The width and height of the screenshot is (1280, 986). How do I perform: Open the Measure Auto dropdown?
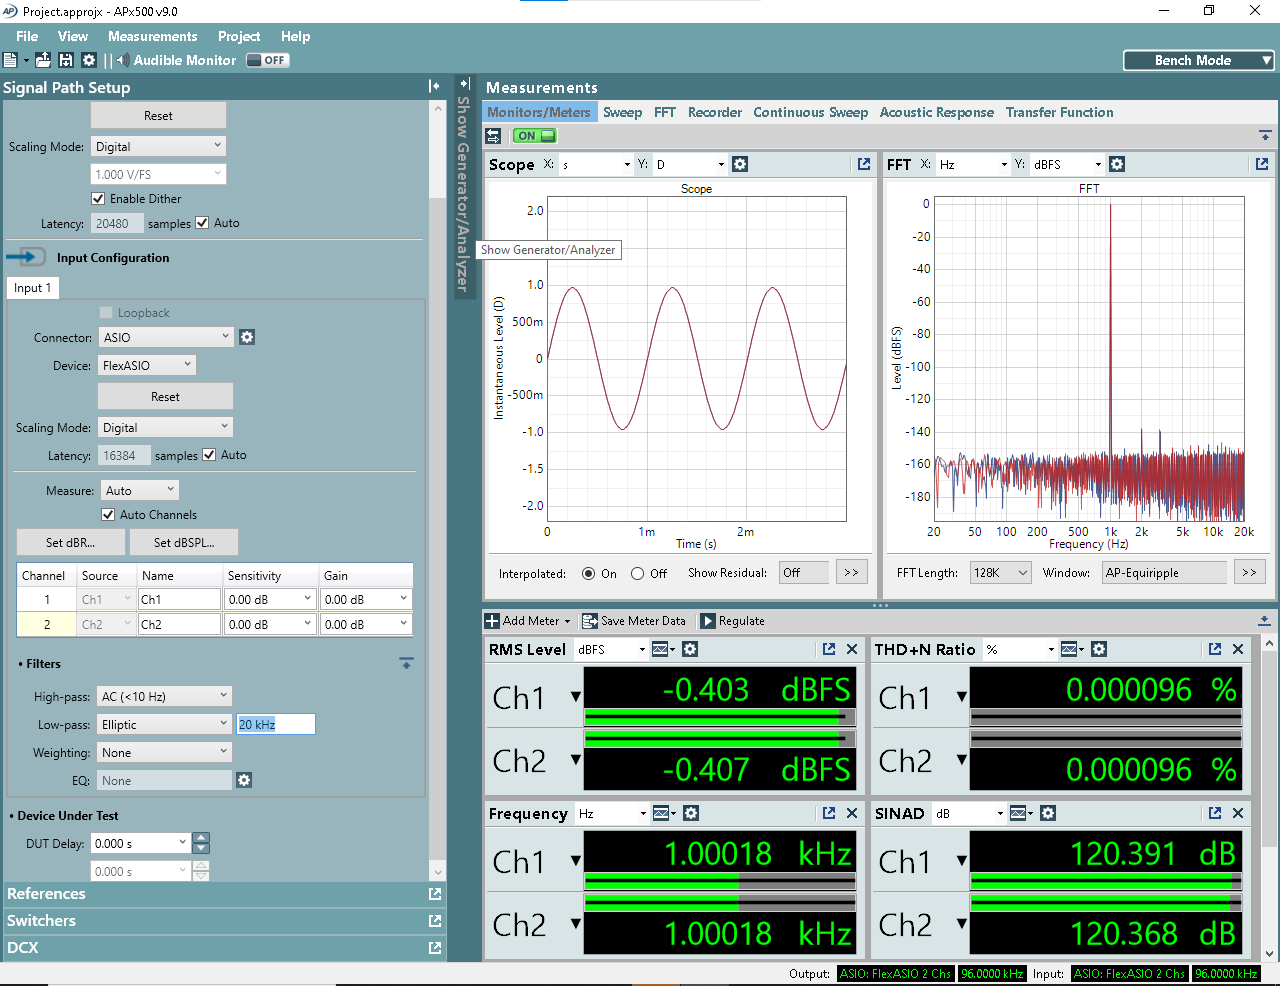140,490
